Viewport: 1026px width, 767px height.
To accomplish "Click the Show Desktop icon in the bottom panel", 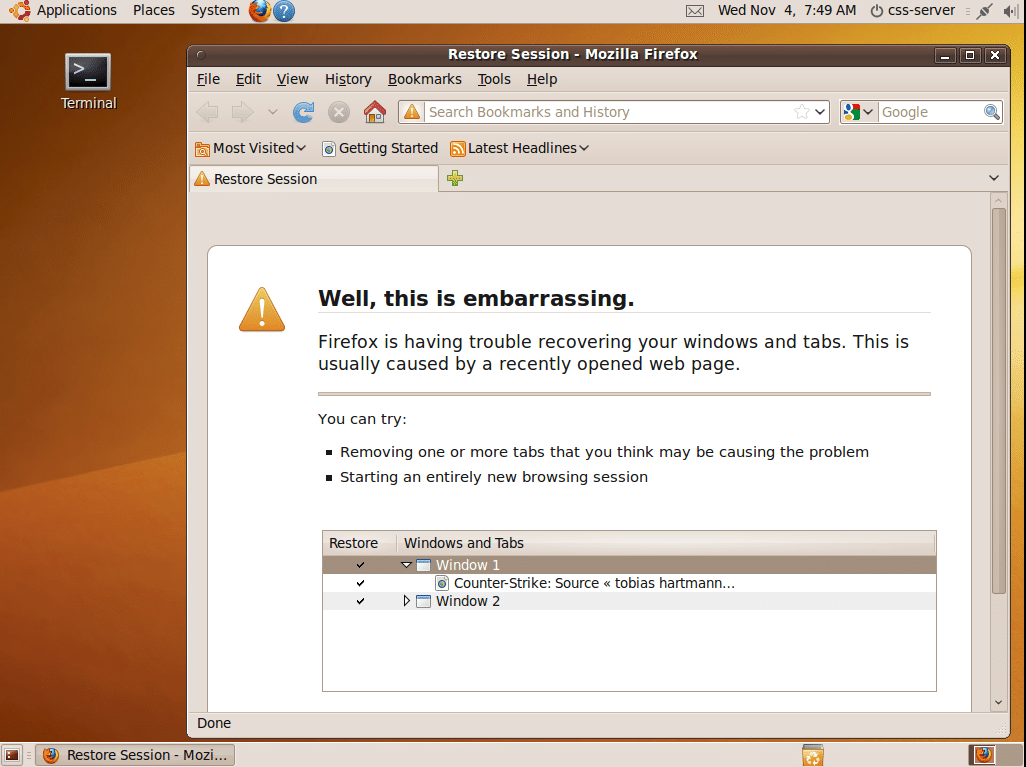I will coord(12,755).
